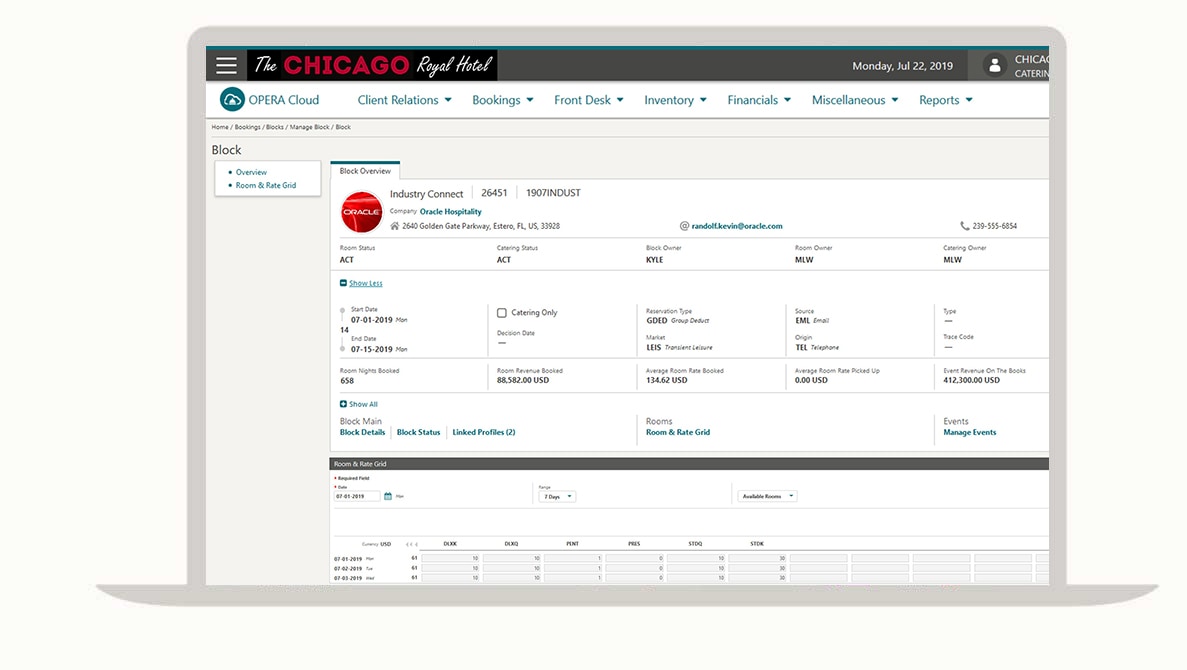Enable the Catering Only checkbox
The height and width of the screenshot is (670, 1187).
pos(502,313)
